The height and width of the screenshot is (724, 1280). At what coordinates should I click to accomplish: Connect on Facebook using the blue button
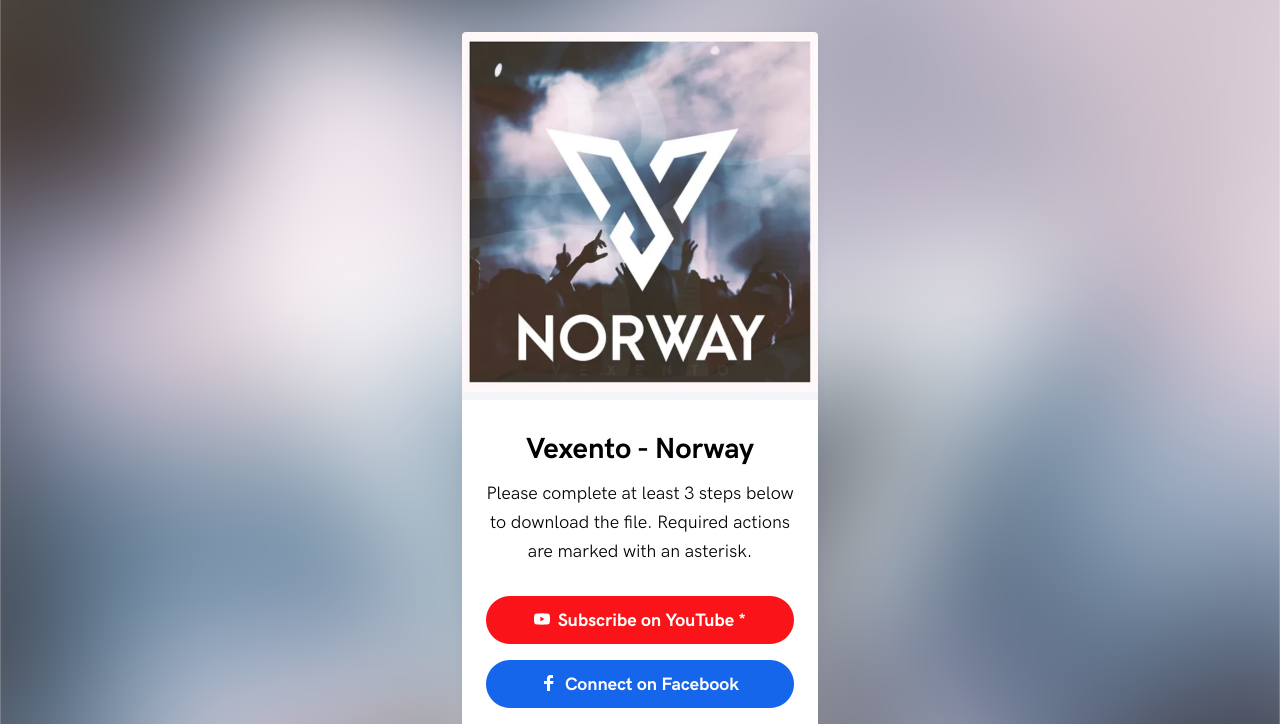coord(640,684)
